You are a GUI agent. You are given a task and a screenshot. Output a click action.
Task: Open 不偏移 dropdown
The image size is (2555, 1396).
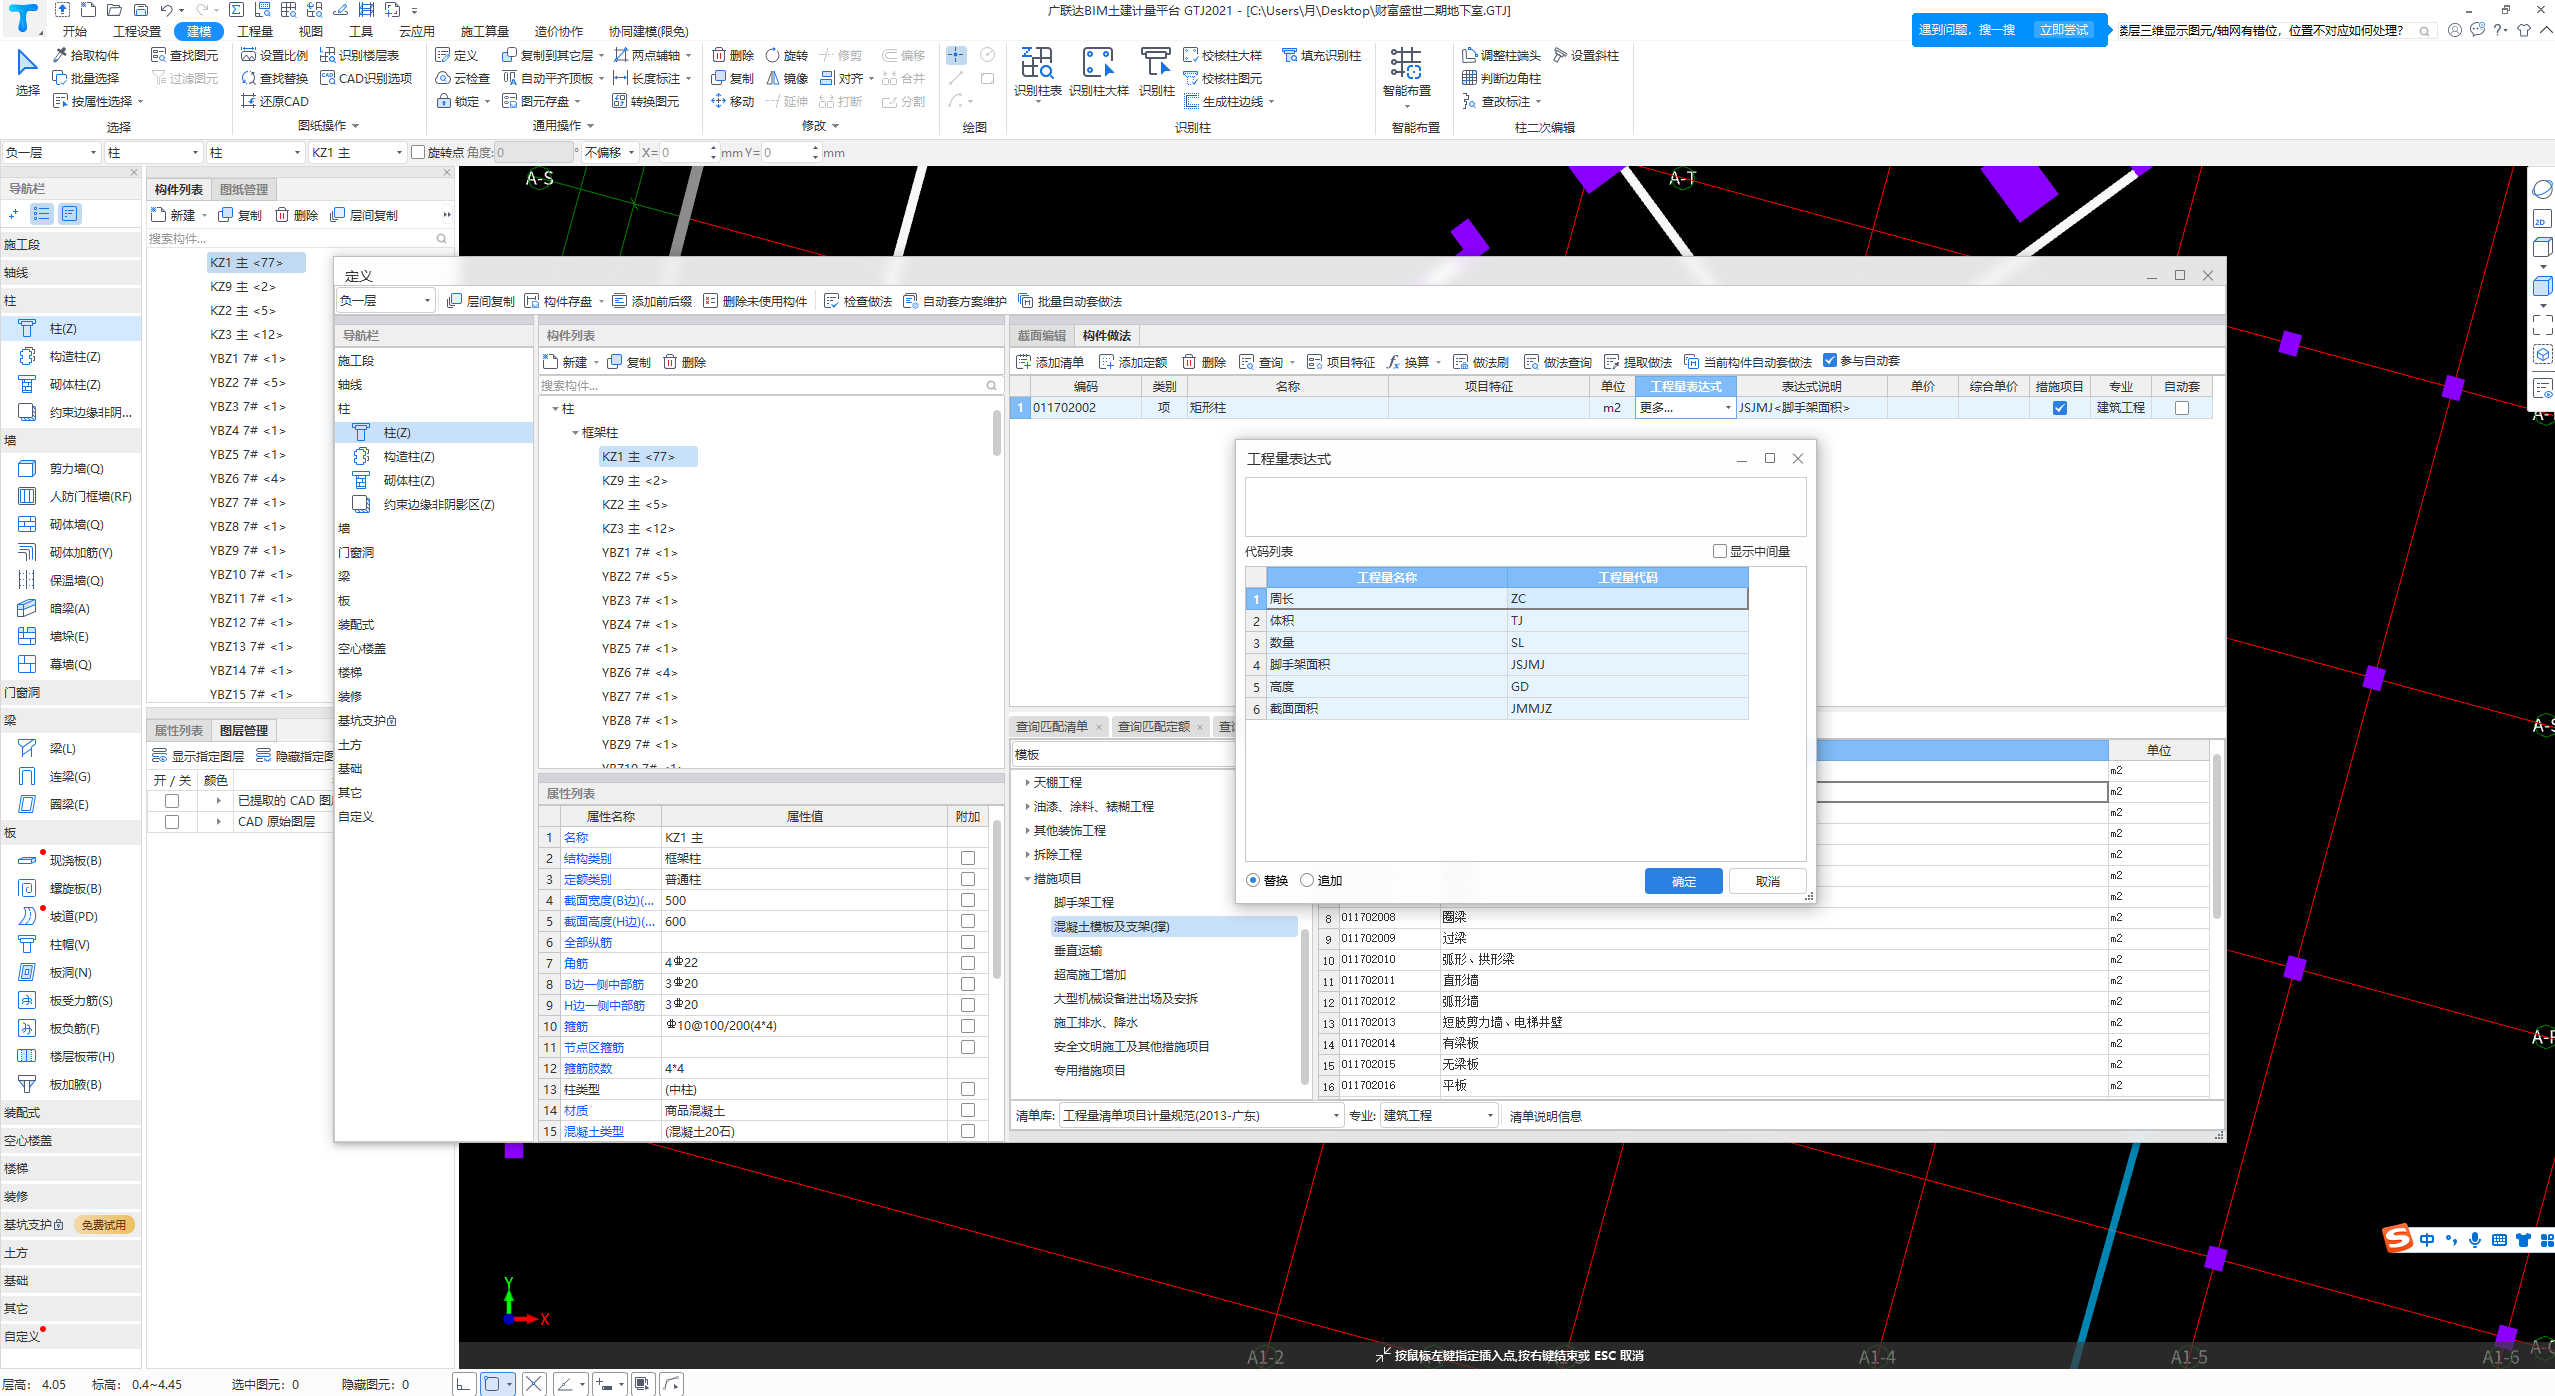pos(610,152)
